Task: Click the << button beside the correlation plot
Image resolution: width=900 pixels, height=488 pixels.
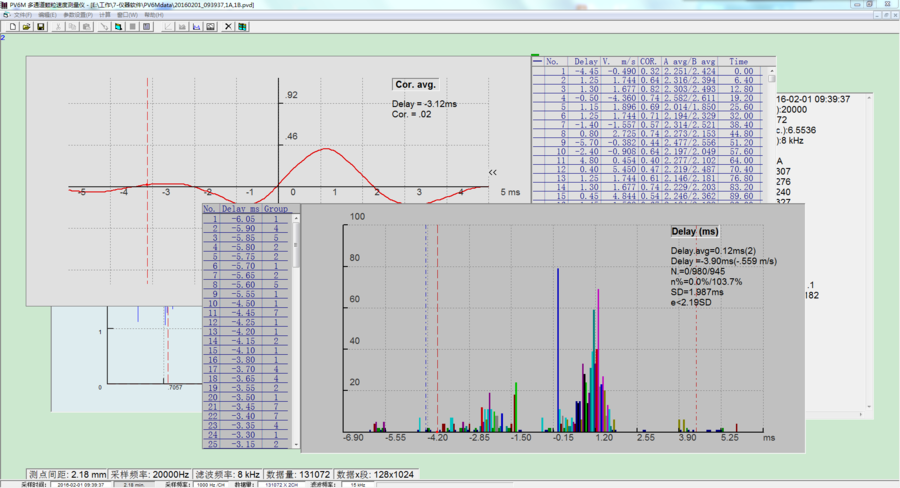Action: point(492,172)
